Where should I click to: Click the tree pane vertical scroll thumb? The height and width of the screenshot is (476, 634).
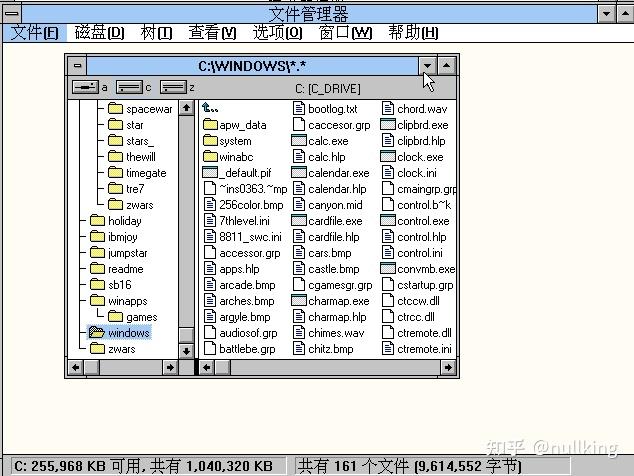(x=186, y=335)
